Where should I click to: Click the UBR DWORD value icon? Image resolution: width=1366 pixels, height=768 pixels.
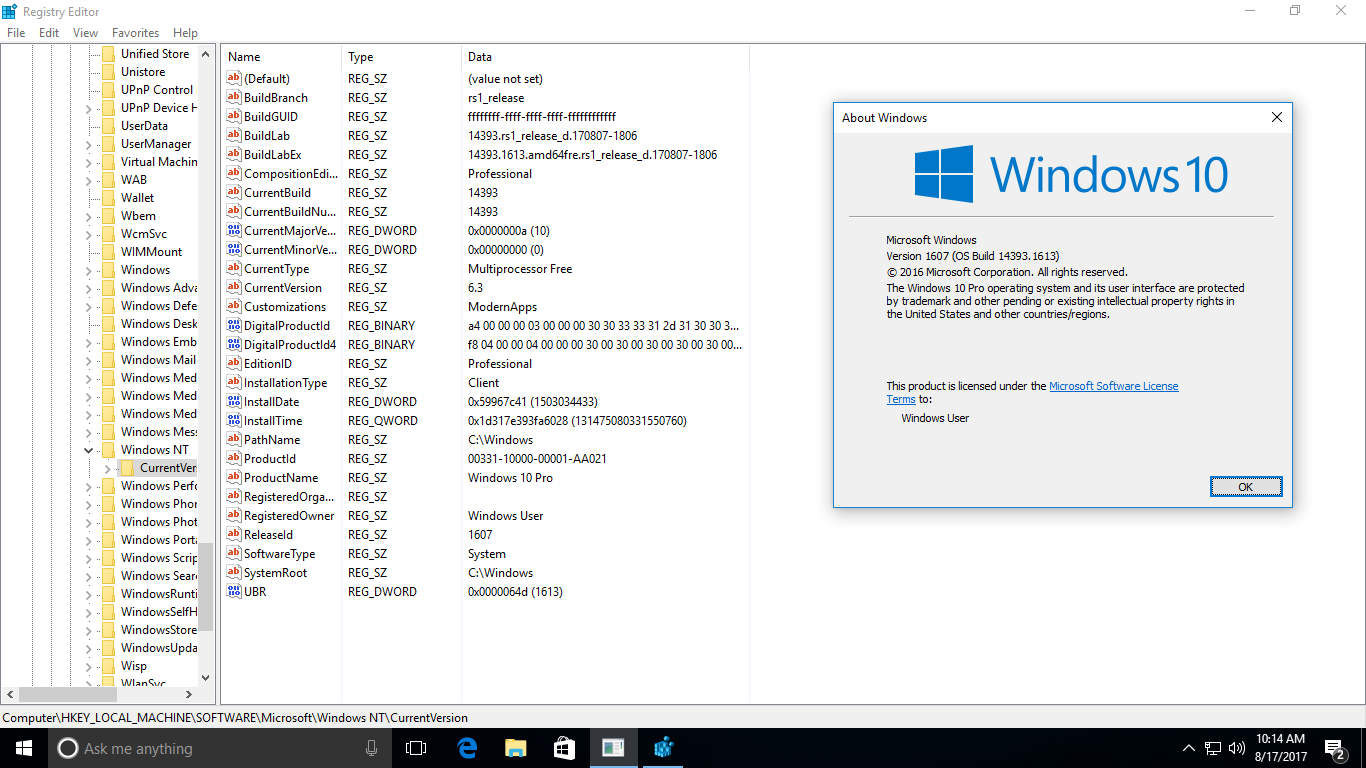(x=234, y=592)
